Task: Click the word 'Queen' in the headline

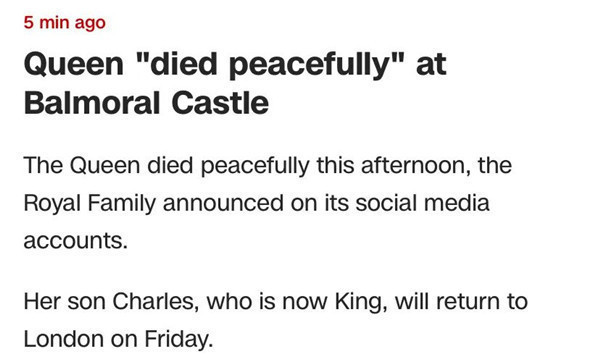Action: coord(74,65)
